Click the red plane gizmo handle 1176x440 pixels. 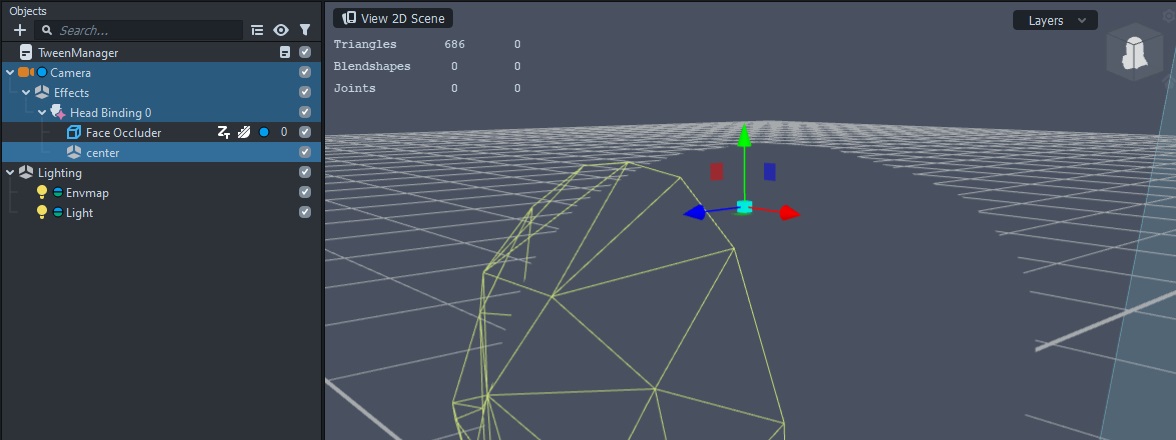(x=717, y=172)
